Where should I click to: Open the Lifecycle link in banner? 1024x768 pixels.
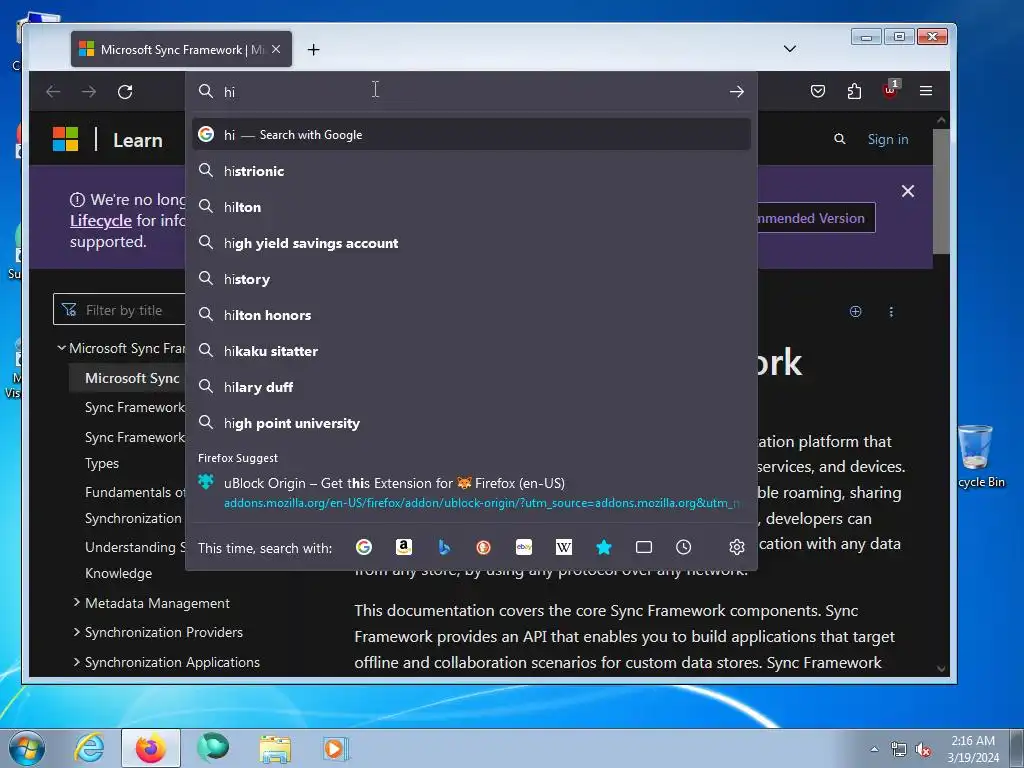101,221
